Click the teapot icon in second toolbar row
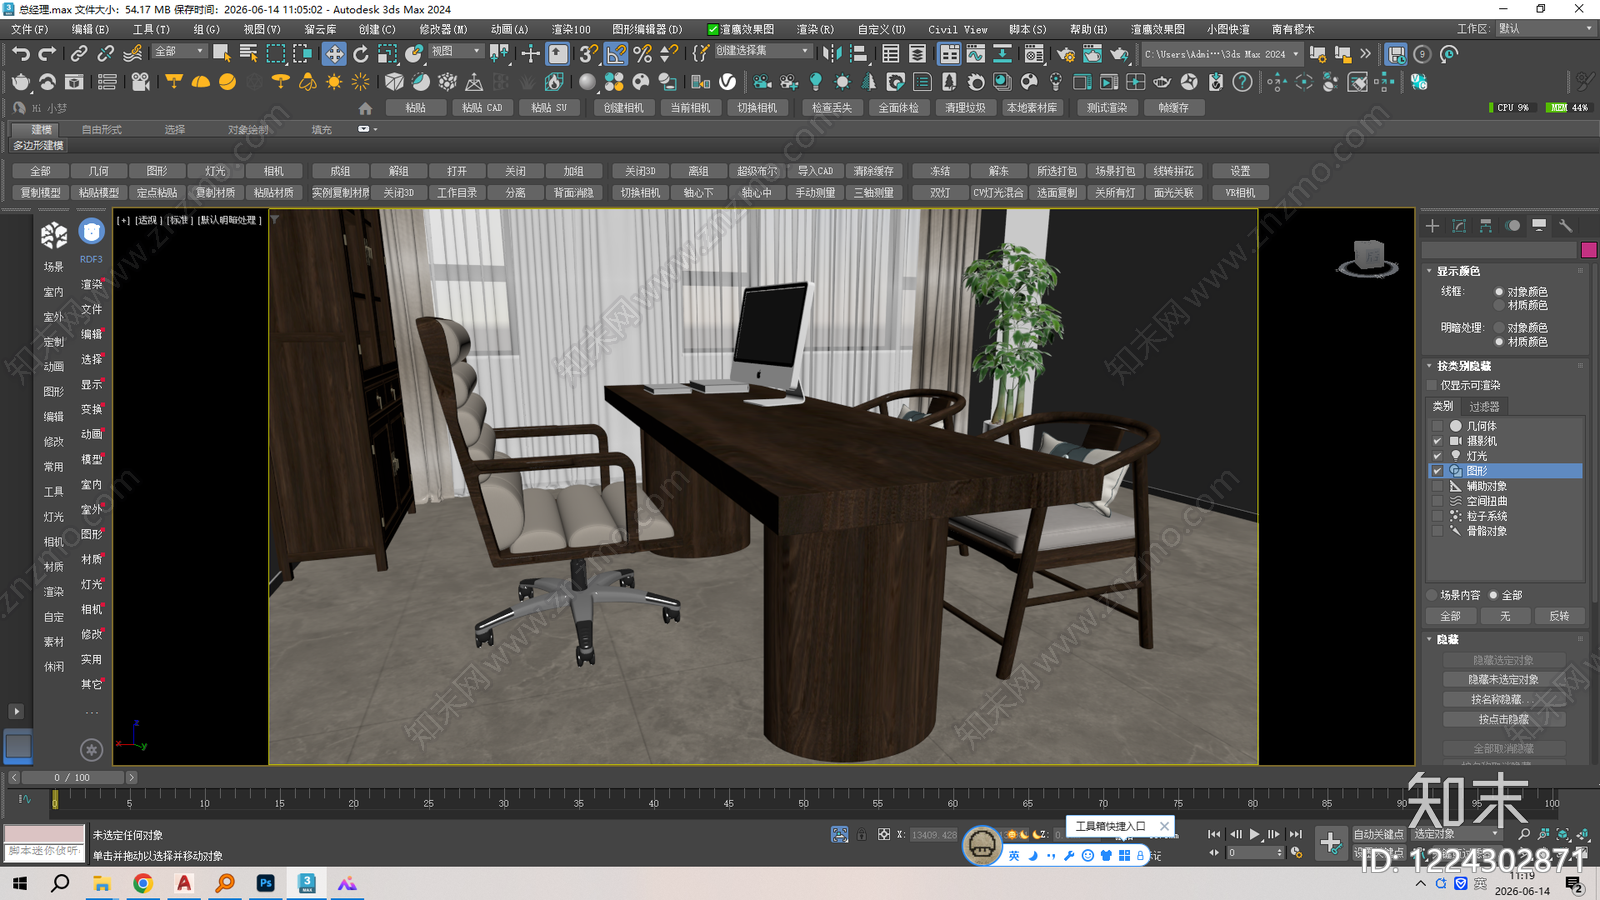This screenshot has width=1600, height=900. (x=21, y=82)
